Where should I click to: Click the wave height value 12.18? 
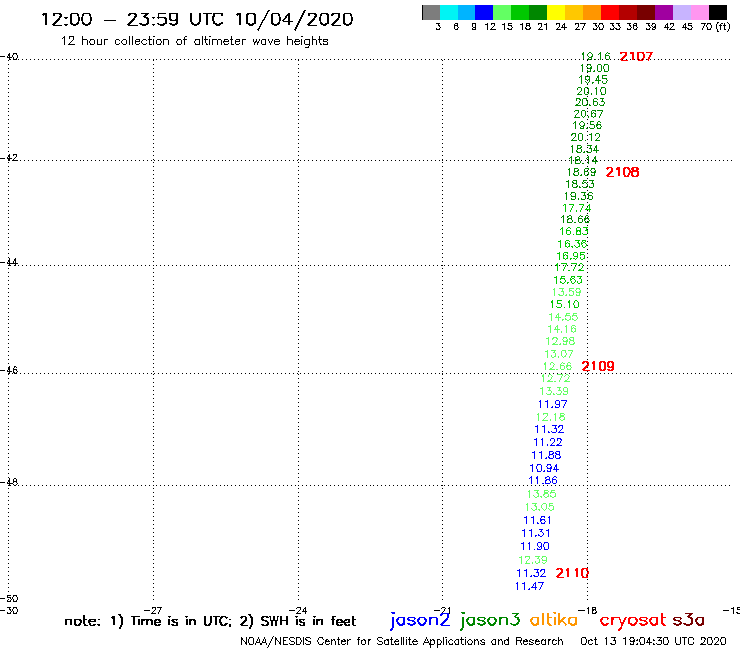551,417
